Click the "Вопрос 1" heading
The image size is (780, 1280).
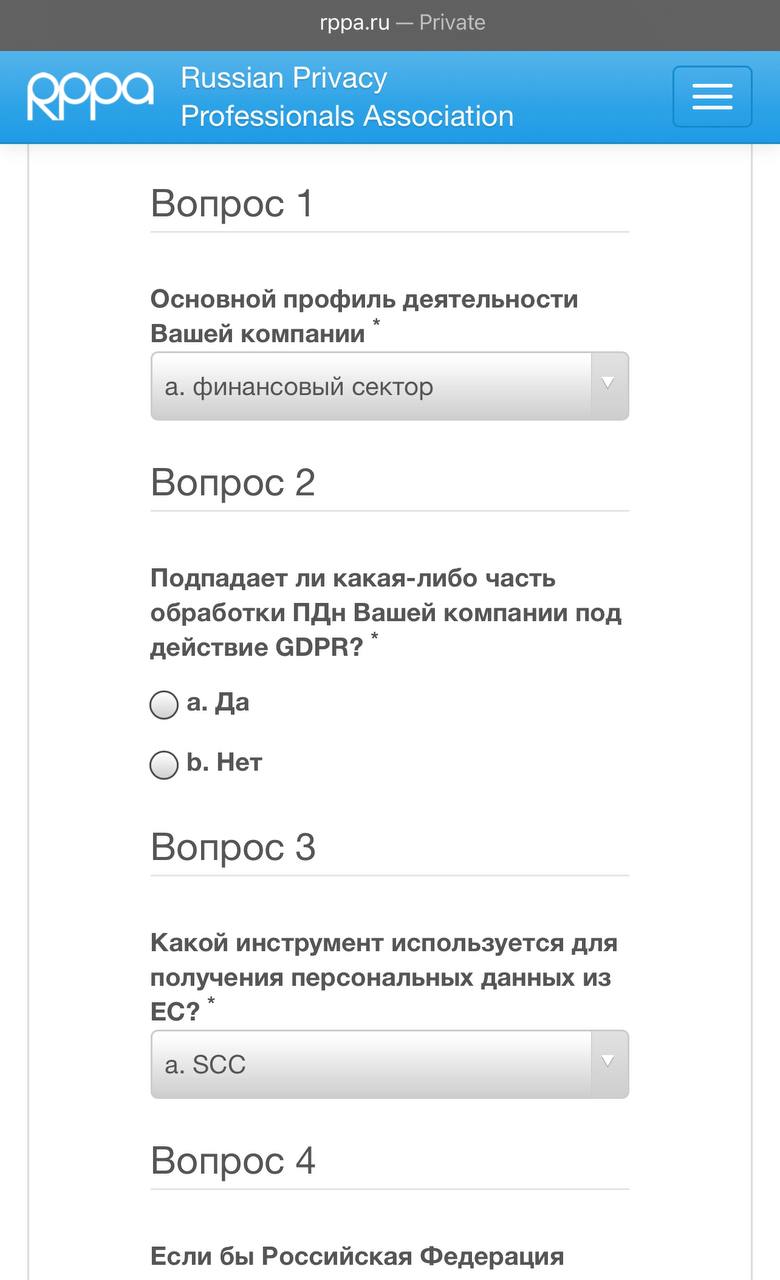coord(232,204)
